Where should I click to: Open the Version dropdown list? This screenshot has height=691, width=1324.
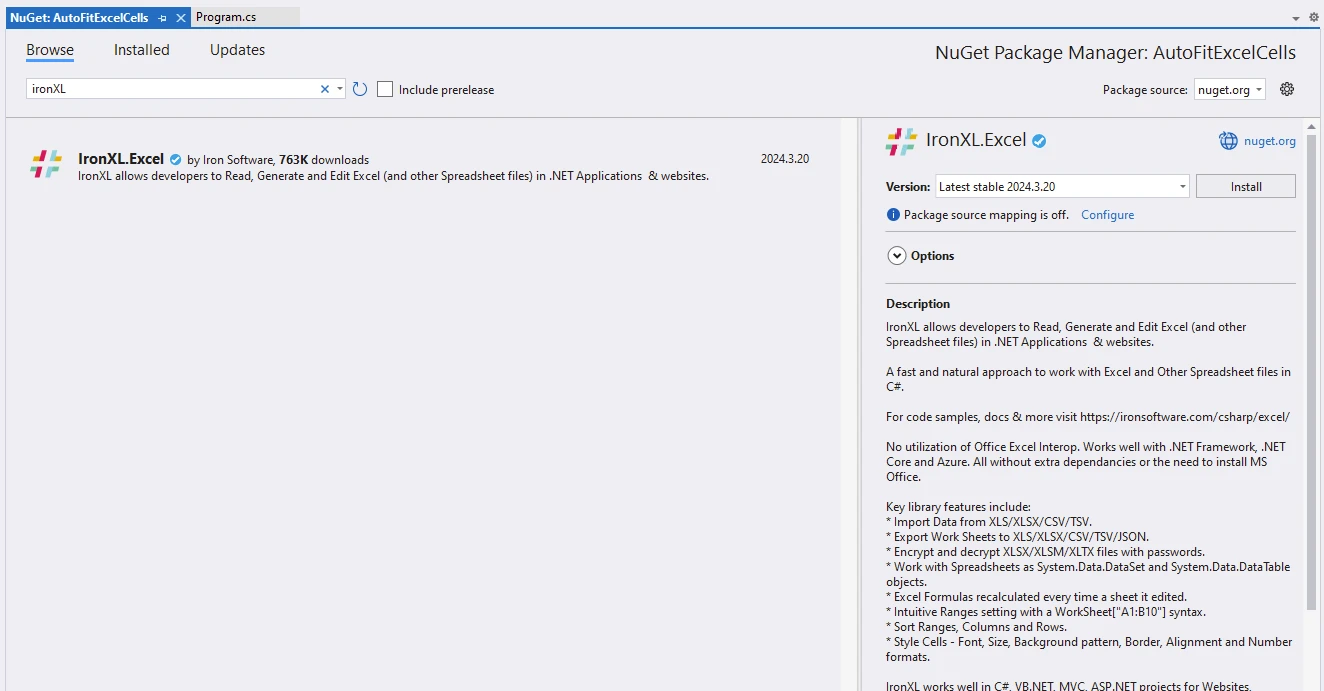click(x=1183, y=187)
